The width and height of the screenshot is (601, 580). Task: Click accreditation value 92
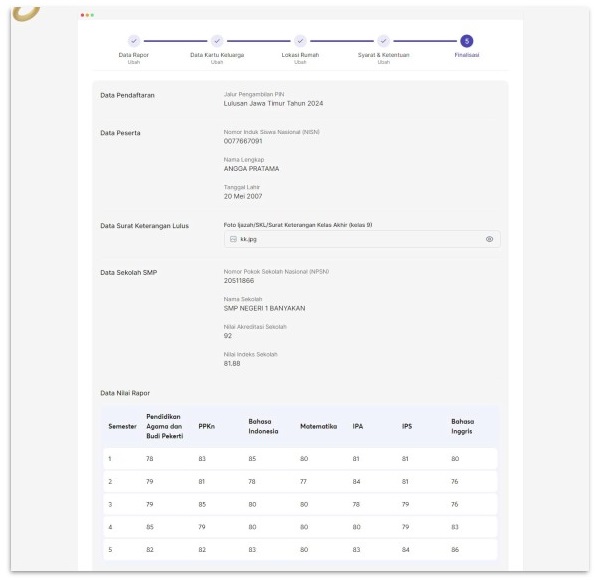(x=228, y=336)
